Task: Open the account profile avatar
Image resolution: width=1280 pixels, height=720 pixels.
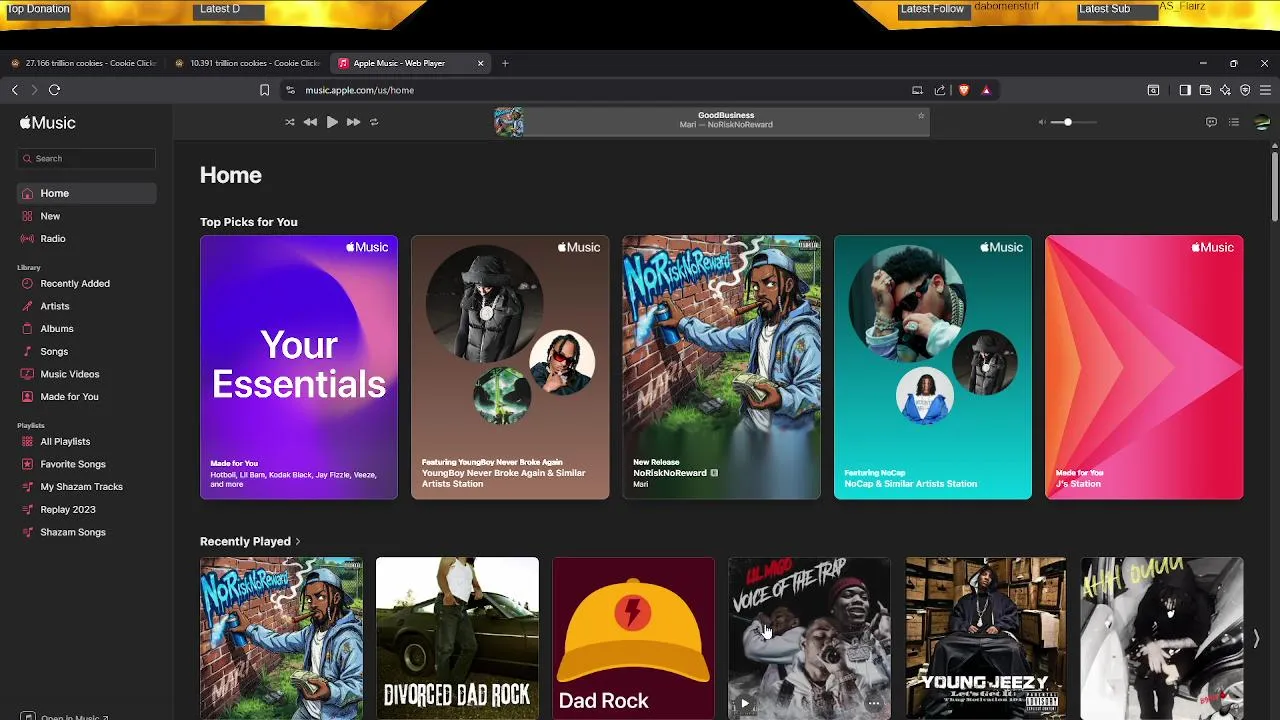Action: tap(1261, 122)
